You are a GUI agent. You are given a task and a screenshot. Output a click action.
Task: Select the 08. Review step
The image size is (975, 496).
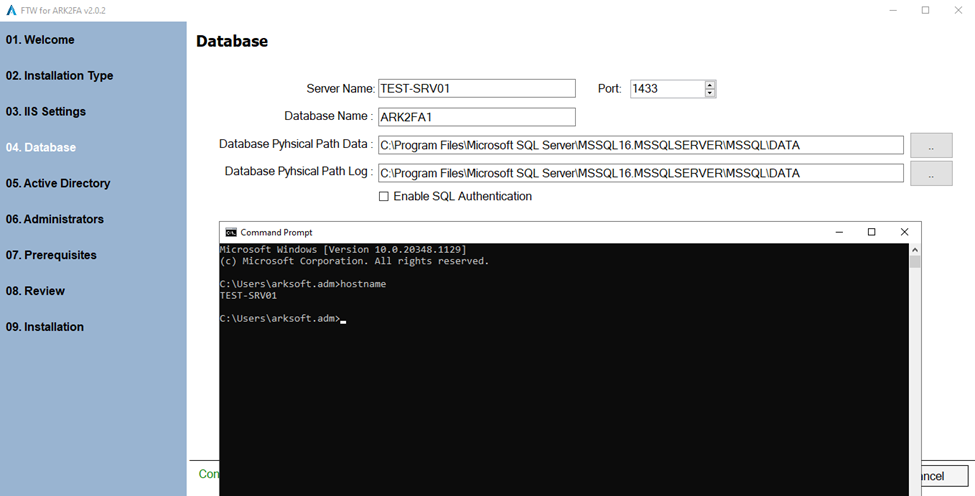pyautogui.click(x=35, y=292)
